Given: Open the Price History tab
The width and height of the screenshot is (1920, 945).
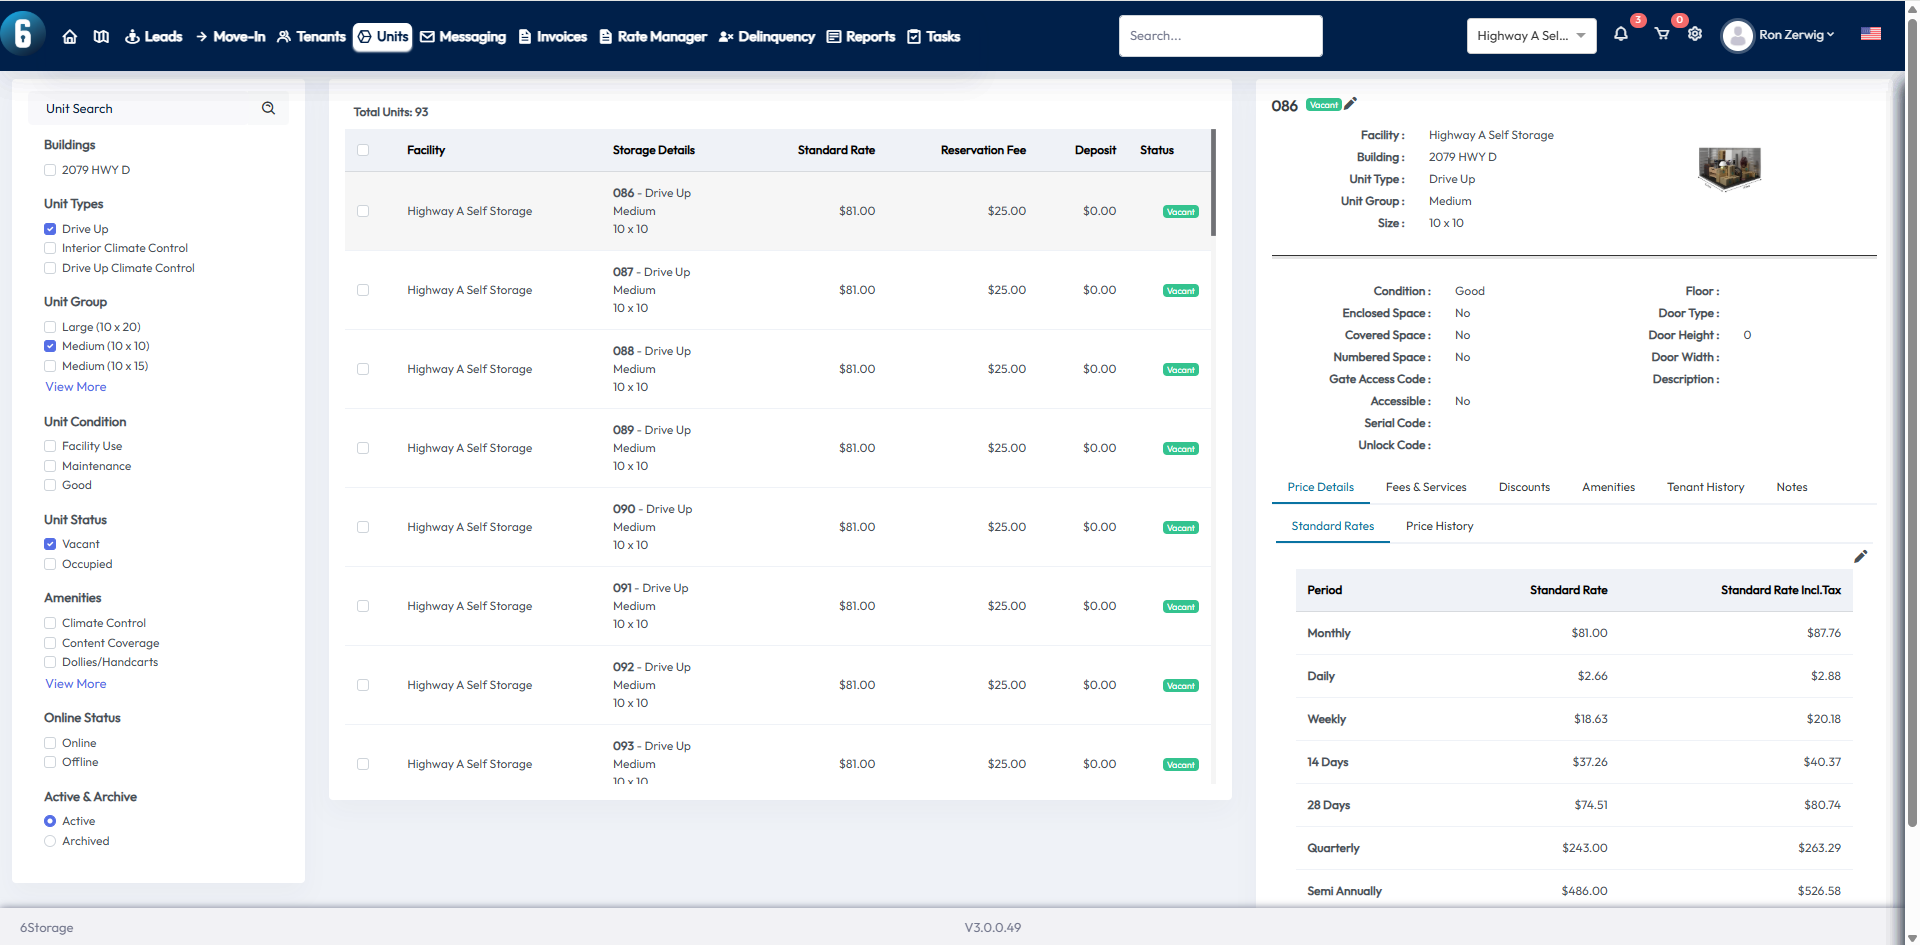Looking at the screenshot, I should (1439, 526).
